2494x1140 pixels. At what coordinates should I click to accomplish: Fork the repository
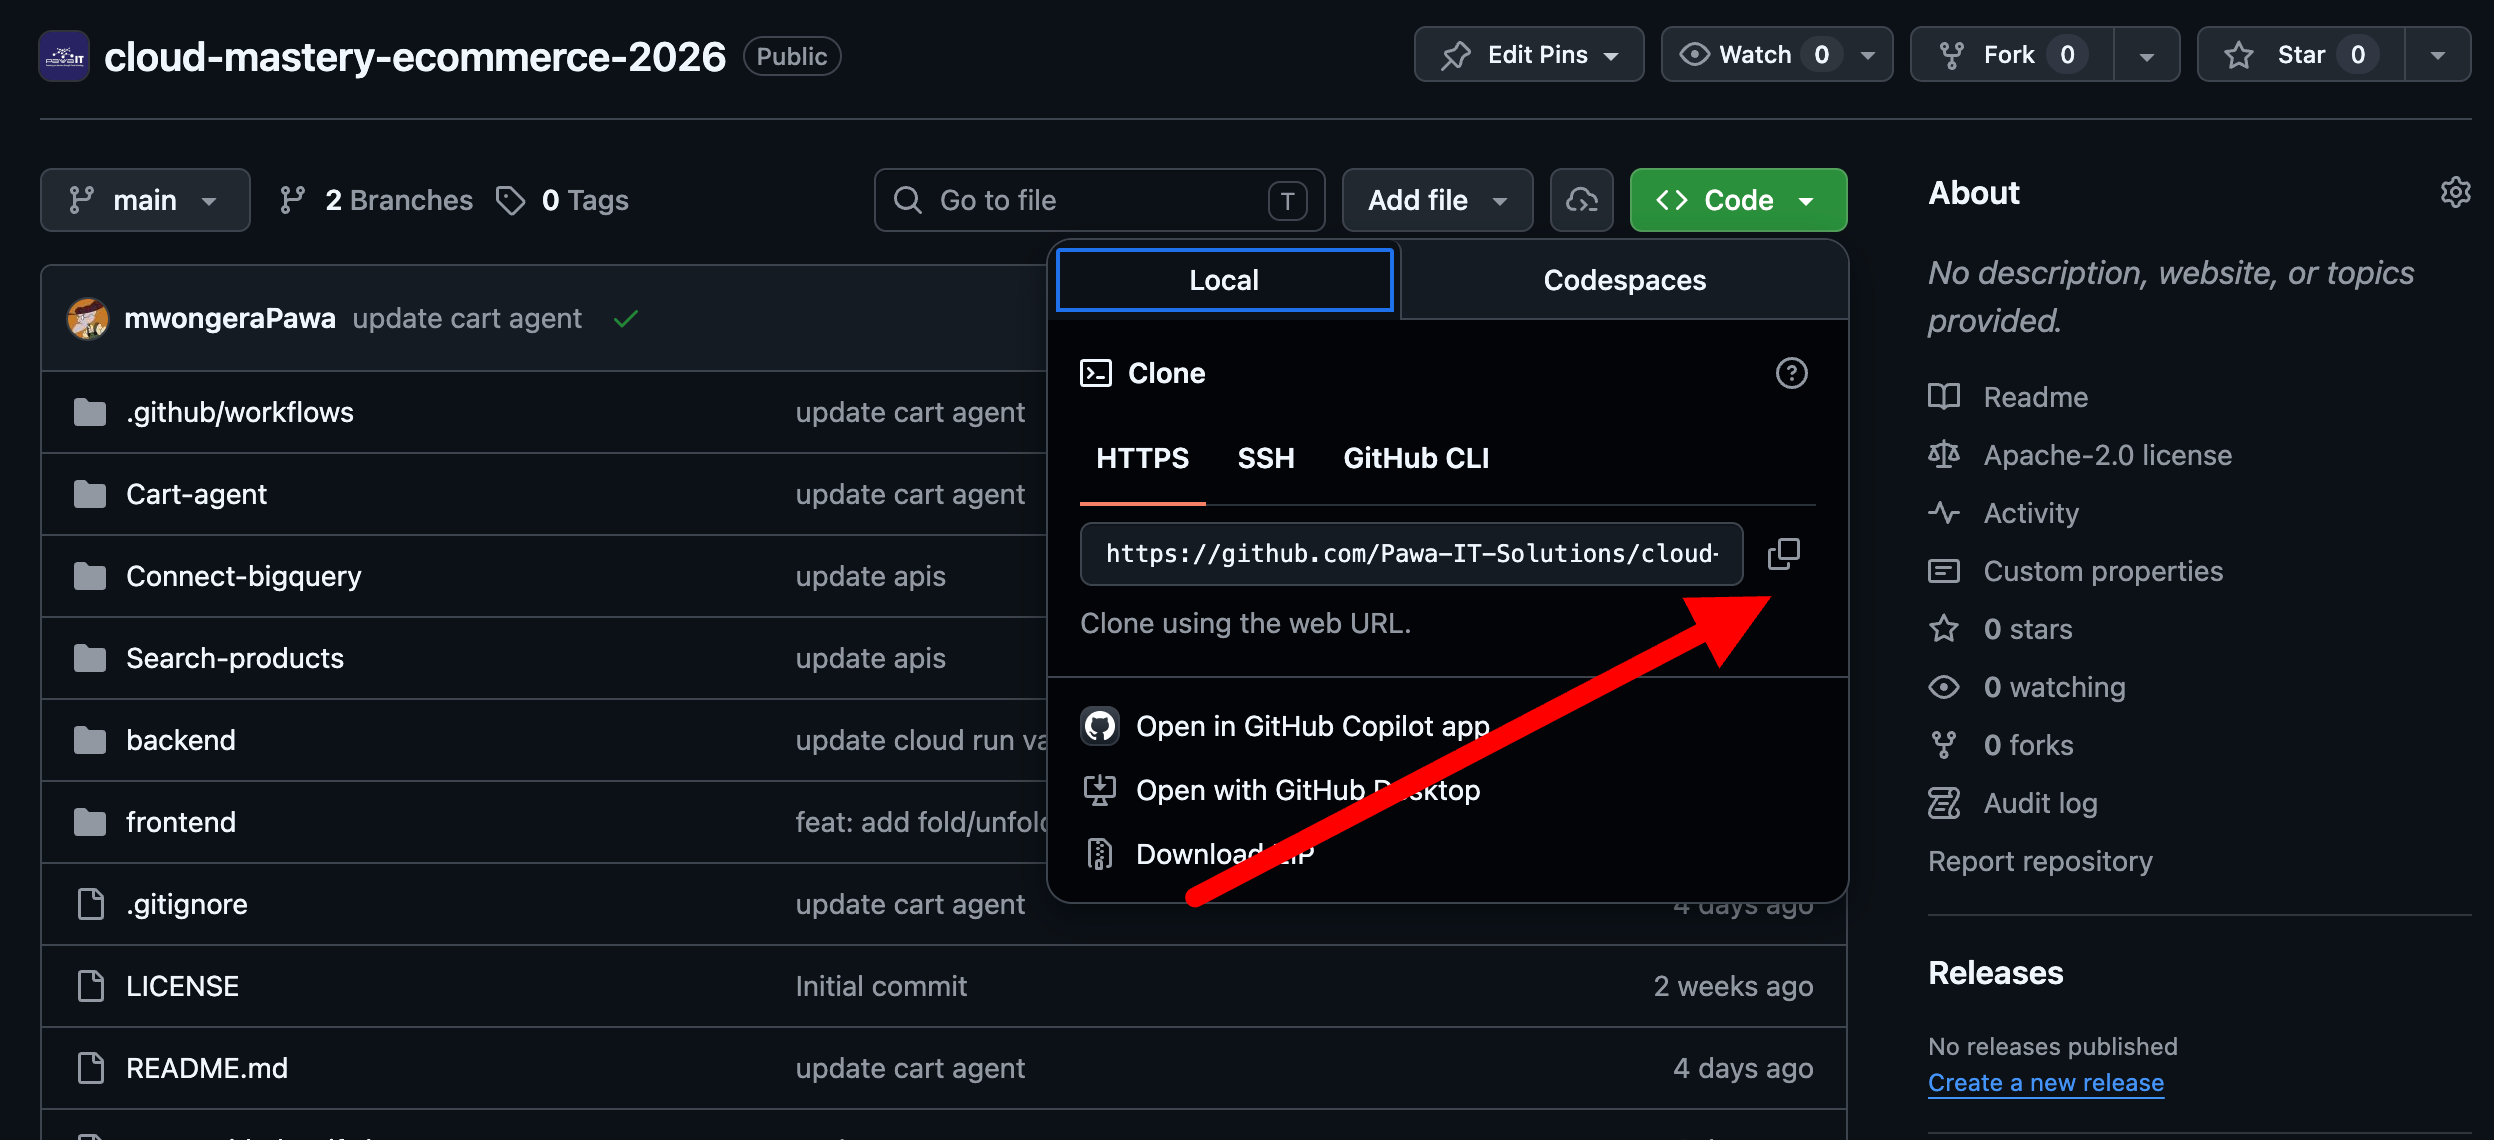(x=2011, y=54)
